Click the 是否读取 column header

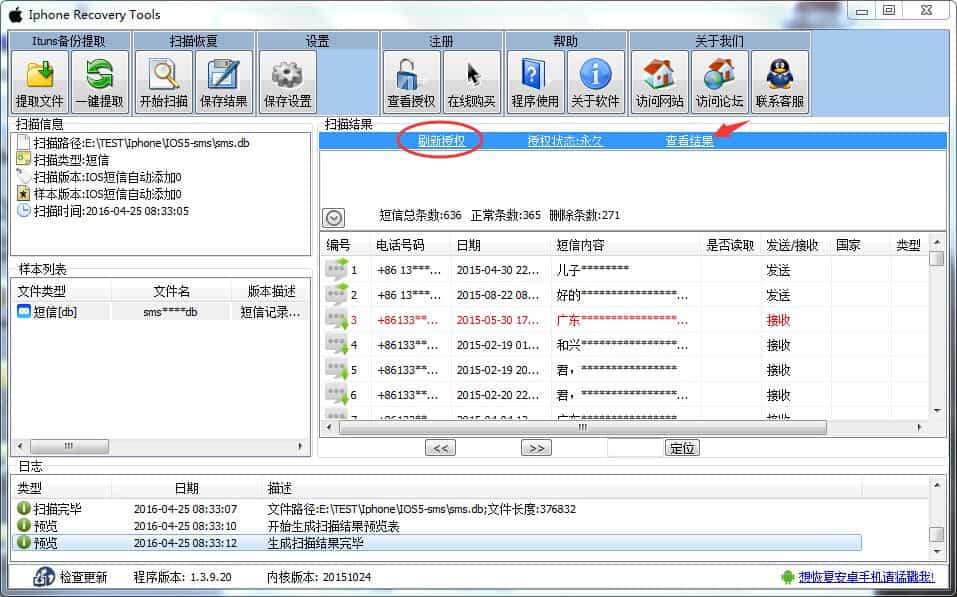731,245
